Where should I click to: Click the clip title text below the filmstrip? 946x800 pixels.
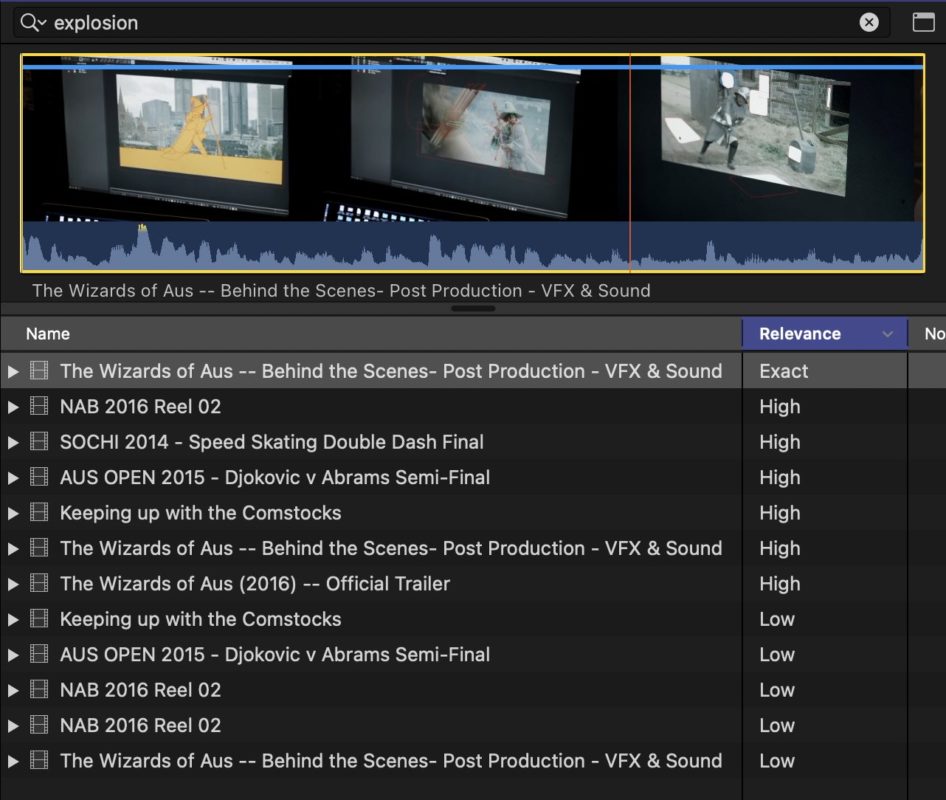[x=341, y=291]
